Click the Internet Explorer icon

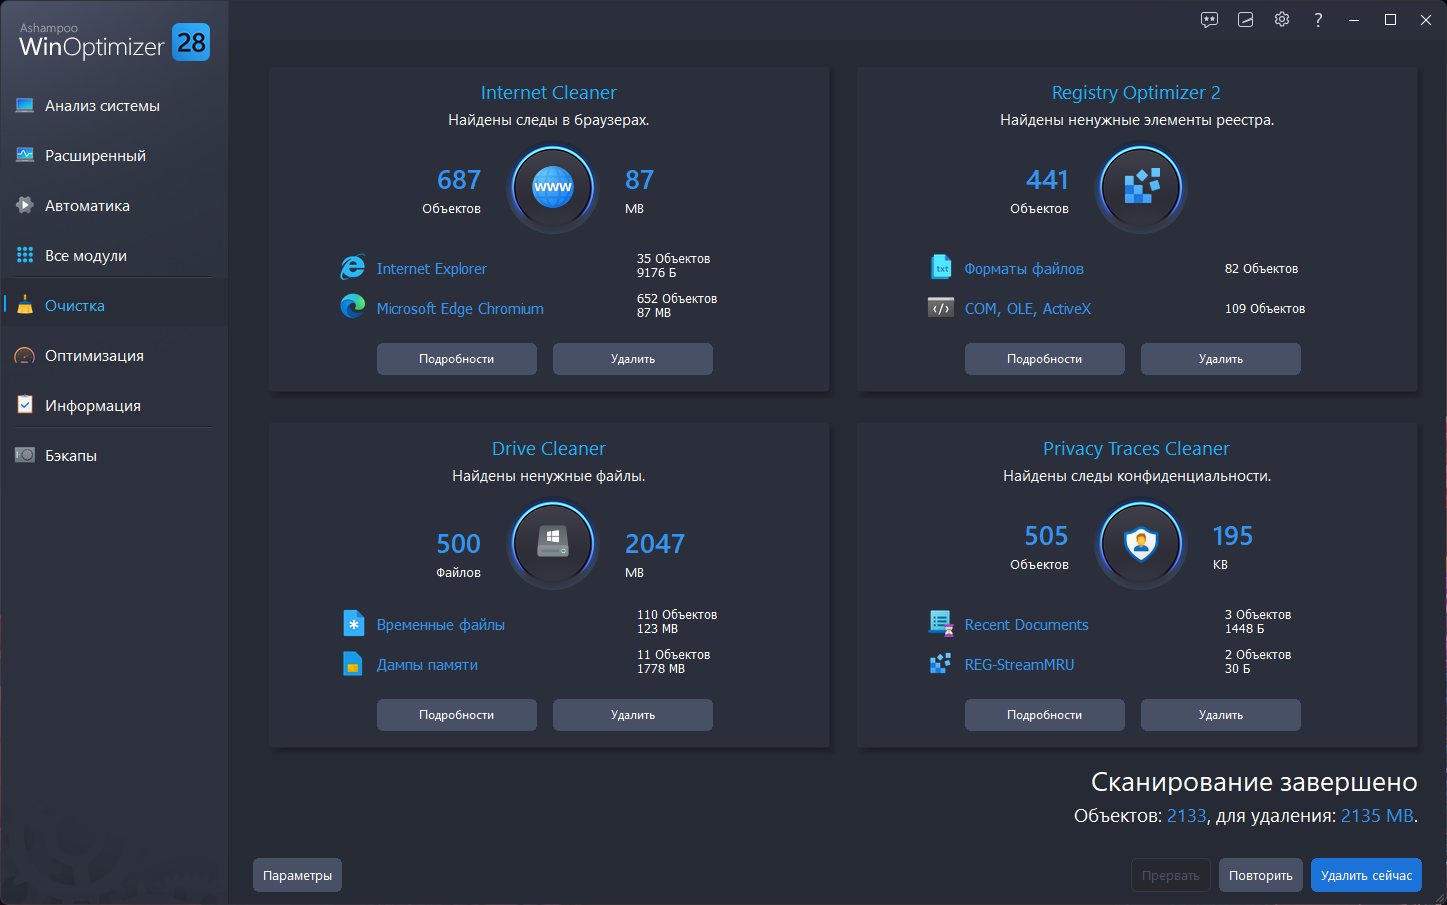click(x=352, y=268)
